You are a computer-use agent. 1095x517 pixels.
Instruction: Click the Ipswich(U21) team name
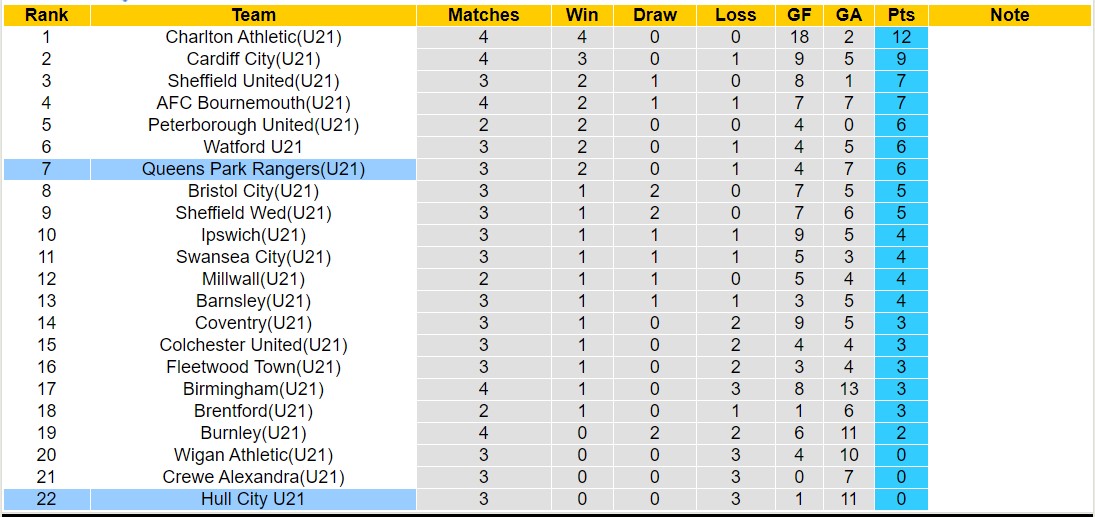(253, 235)
